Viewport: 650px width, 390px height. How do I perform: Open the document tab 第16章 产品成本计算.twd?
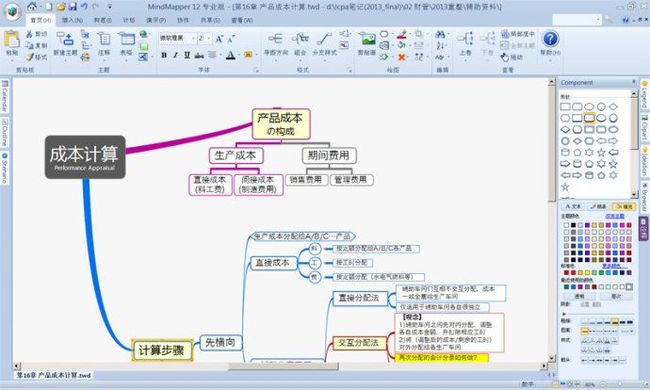[53, 375]
